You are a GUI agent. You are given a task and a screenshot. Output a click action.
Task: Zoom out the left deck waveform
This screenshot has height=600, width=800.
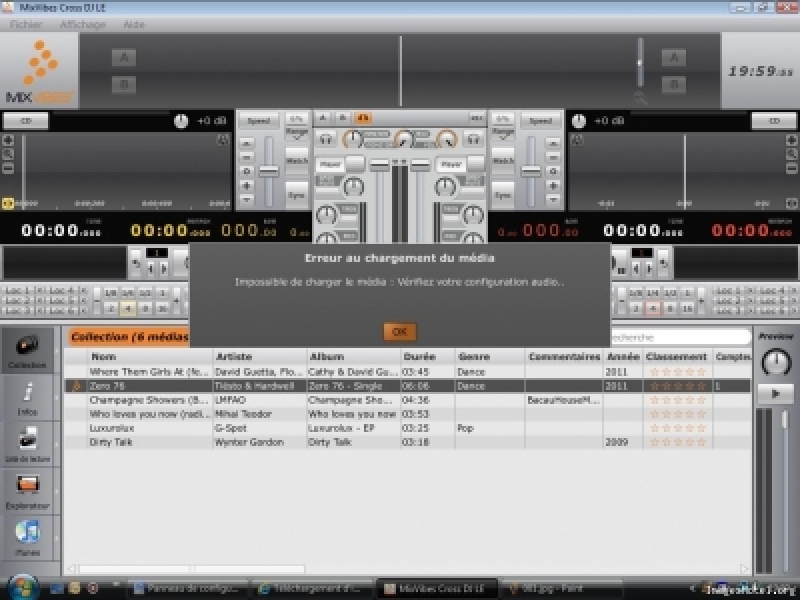8,167
